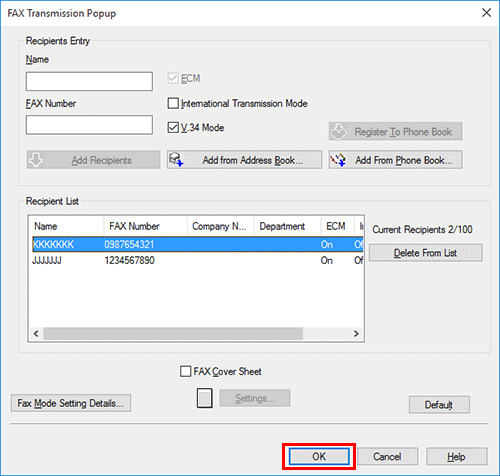Enable International Transmission Mode checkbox
The width and height of the screenshot is (500, 476).
point(173,103)
